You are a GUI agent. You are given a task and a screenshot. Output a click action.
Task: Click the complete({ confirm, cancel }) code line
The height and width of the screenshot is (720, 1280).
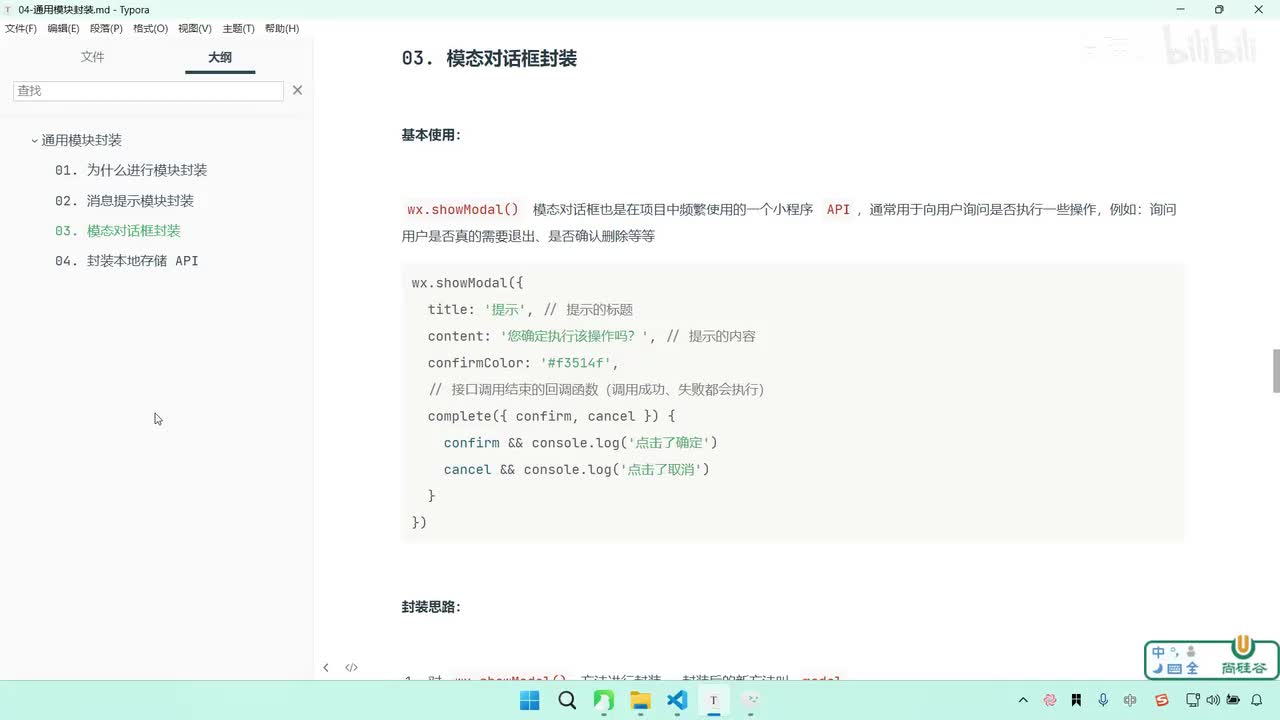(552, 416)
